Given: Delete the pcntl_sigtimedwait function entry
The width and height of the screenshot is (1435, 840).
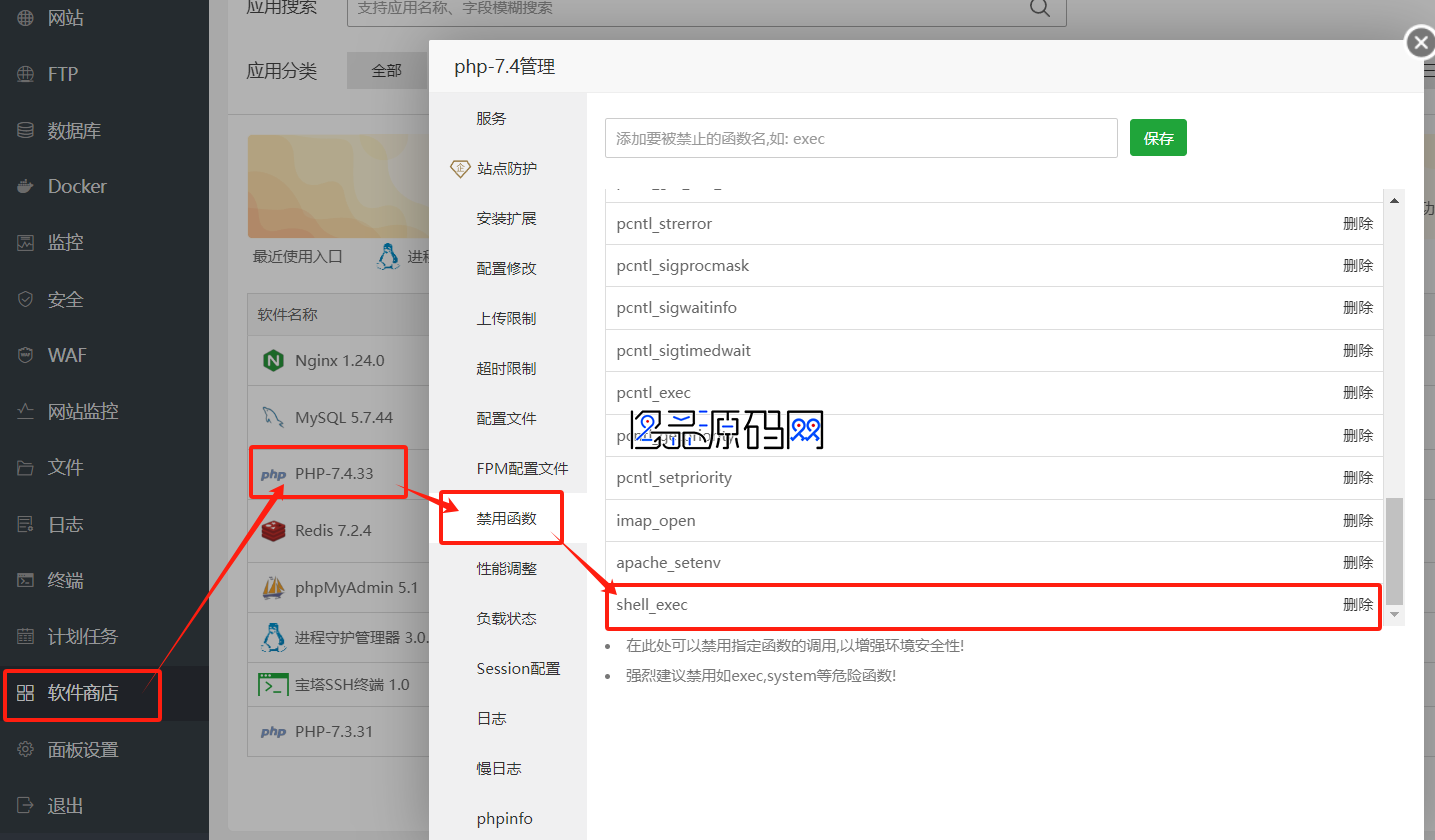Looking at the screenshot, I should 1358,351.
